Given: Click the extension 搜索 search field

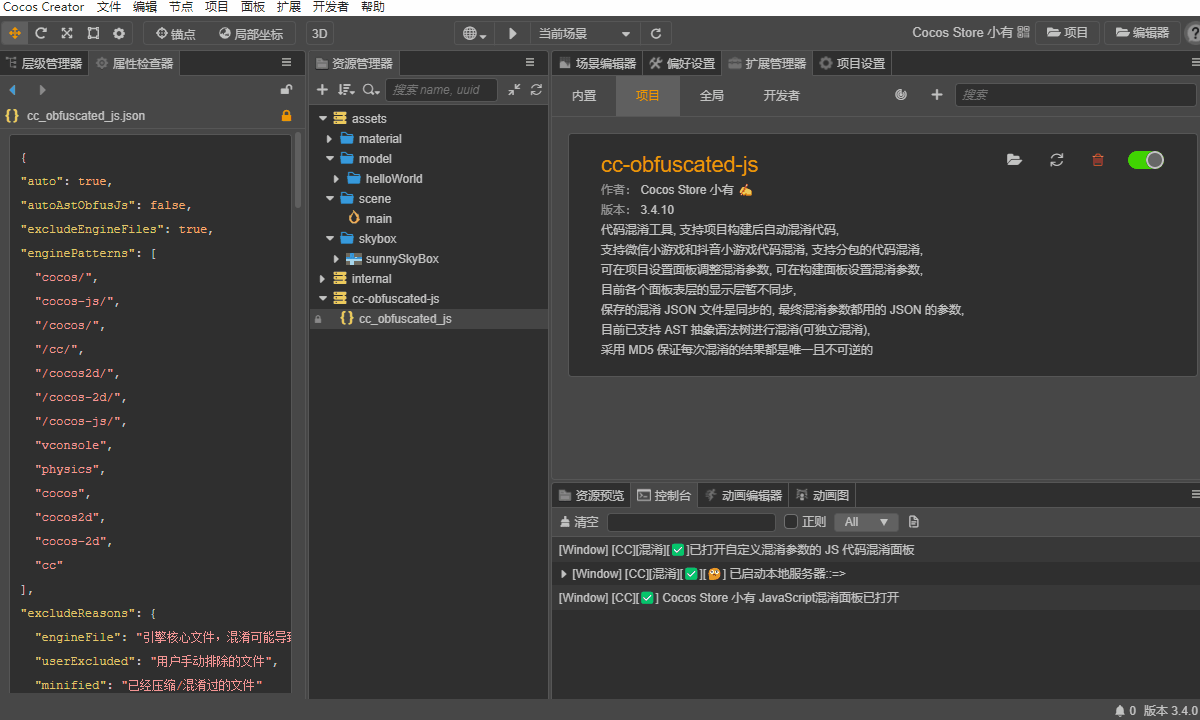Looking at the screenshot, I should coord(1075,95).
